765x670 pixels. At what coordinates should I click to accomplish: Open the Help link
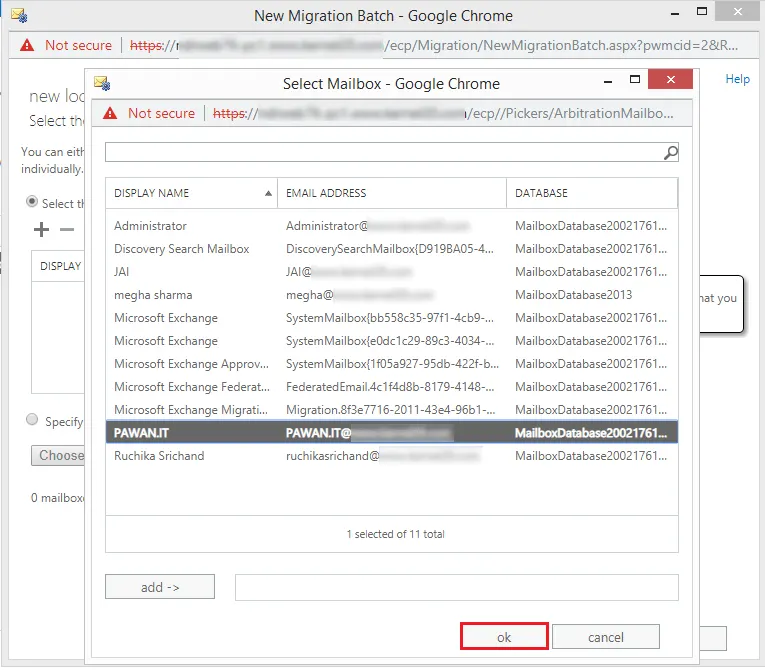click(737, 79)
